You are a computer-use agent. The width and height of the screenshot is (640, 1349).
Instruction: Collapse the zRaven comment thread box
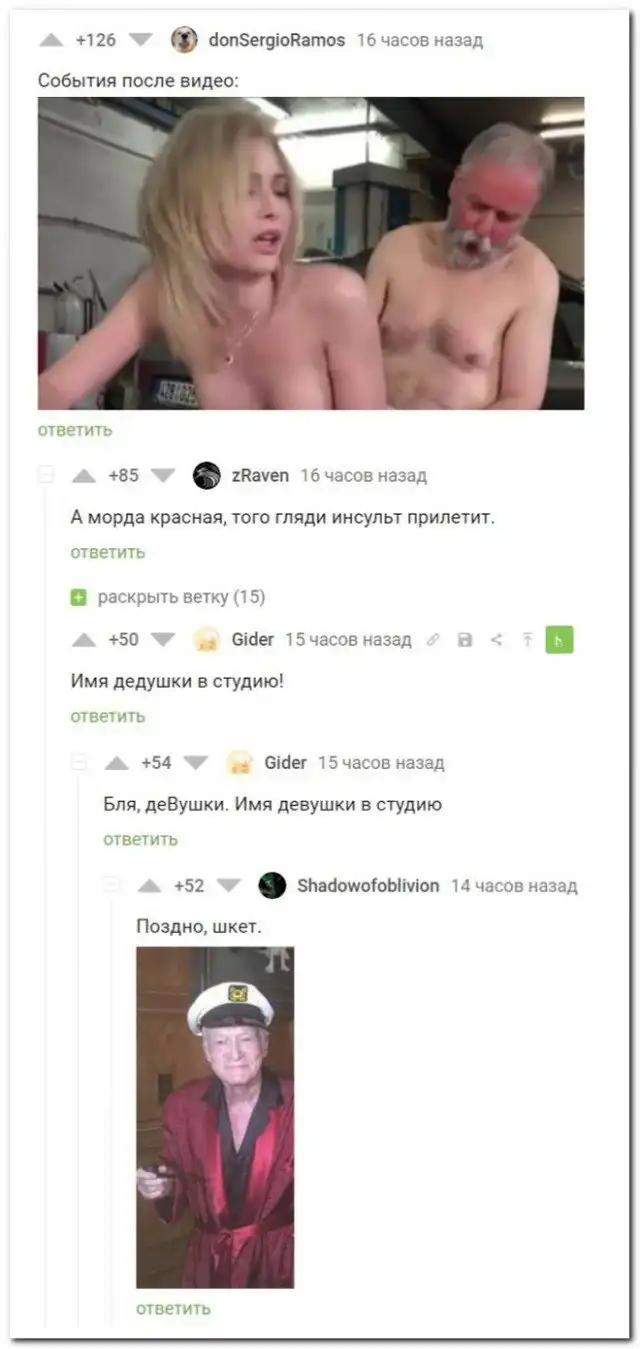pos(46,475)
